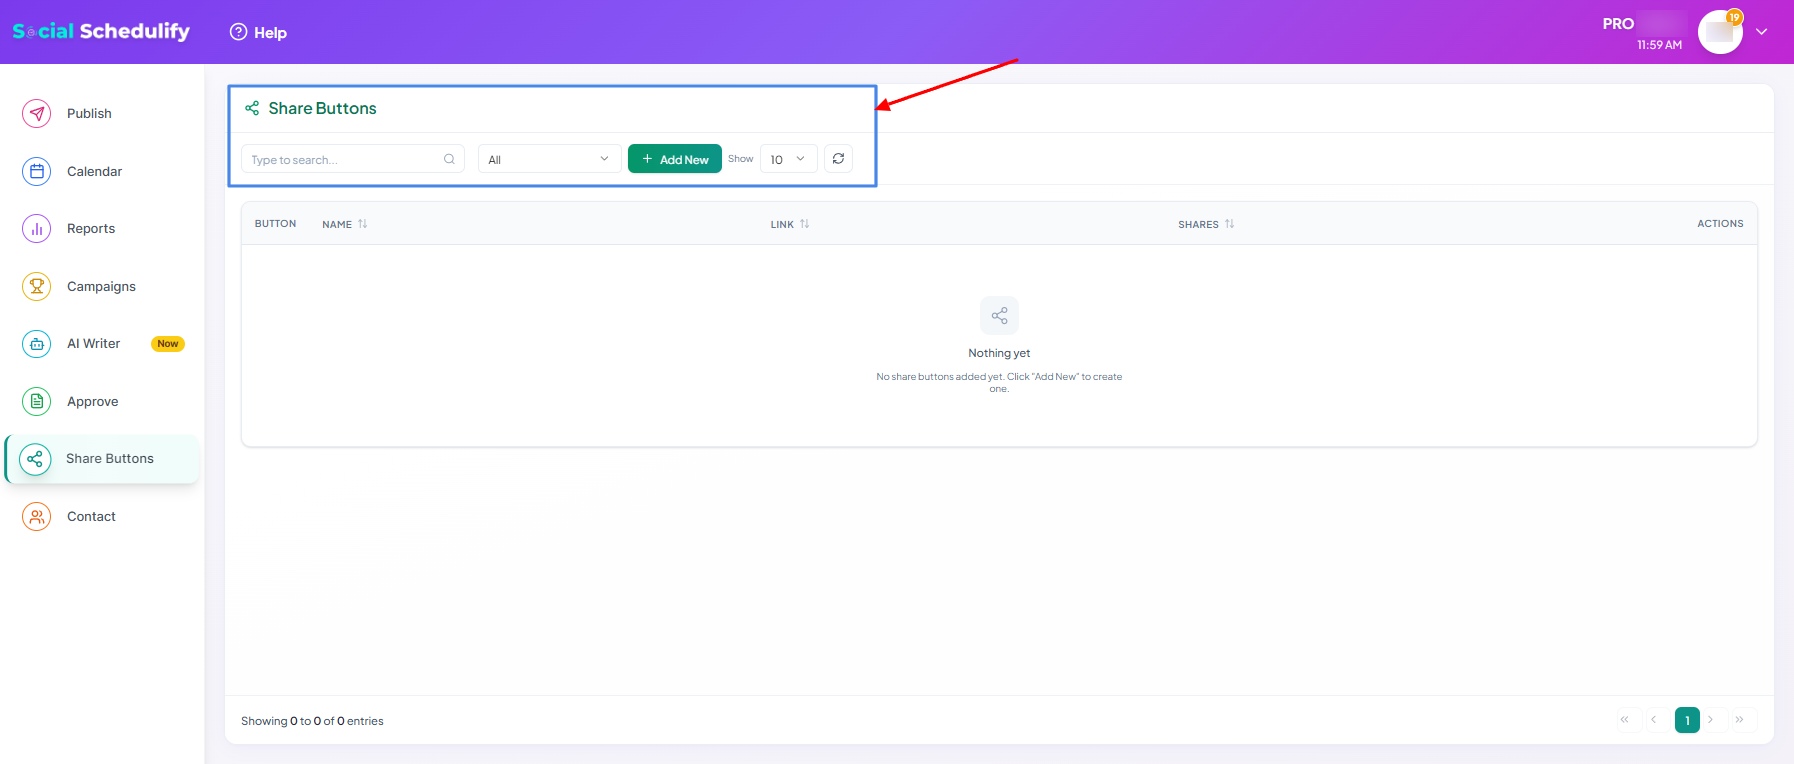Click the Nothing yet message
Image resolution: width=1794 pixels, height=764 pixels.
pyautogui.click(x=999, y=353)
